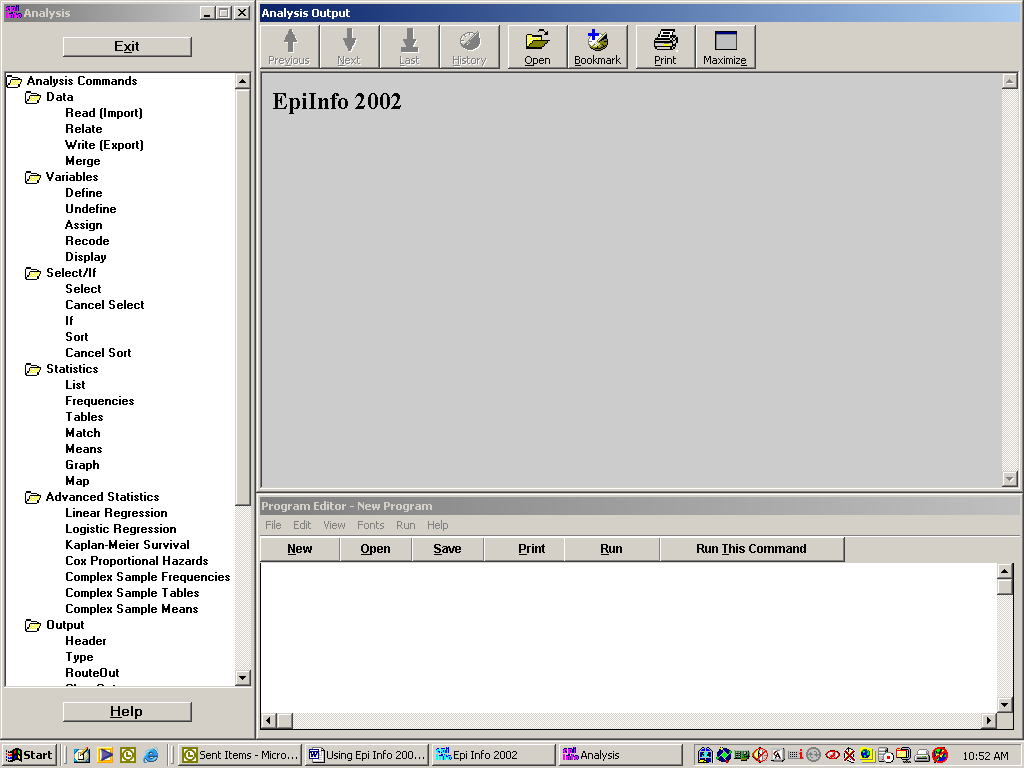Select the Recode command
This screenshot has width=1024, height=768.
pos(87,241)
